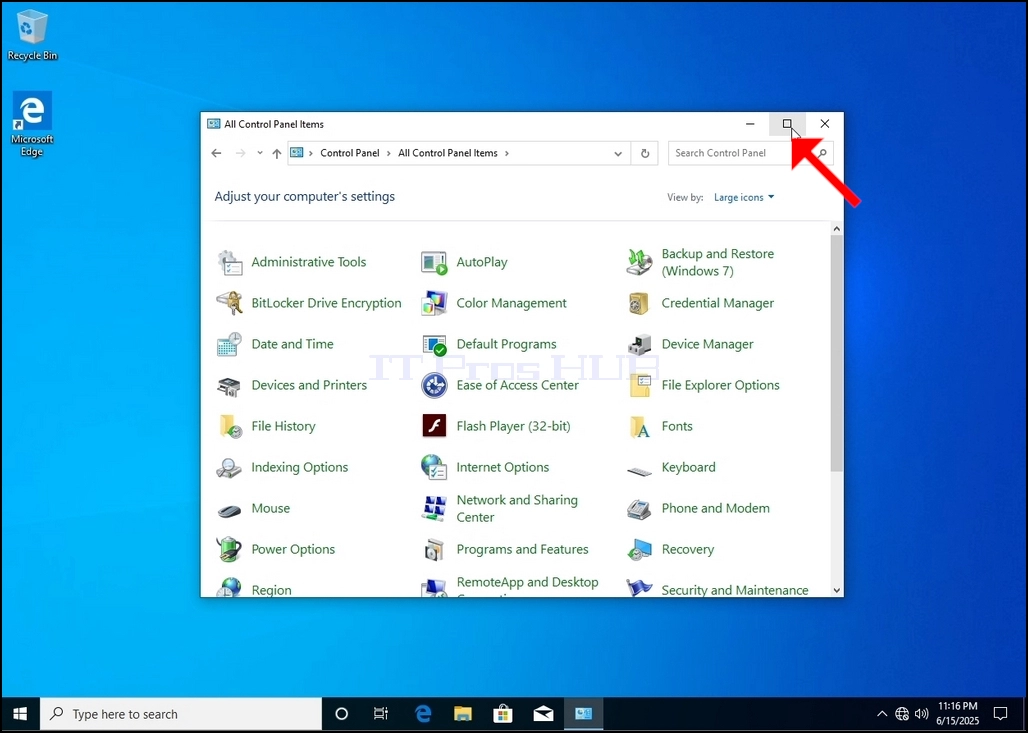The height and width of the screenshot is (733, 1028).
Task: Click the Region link text
Action: click(x=271, y=590)
